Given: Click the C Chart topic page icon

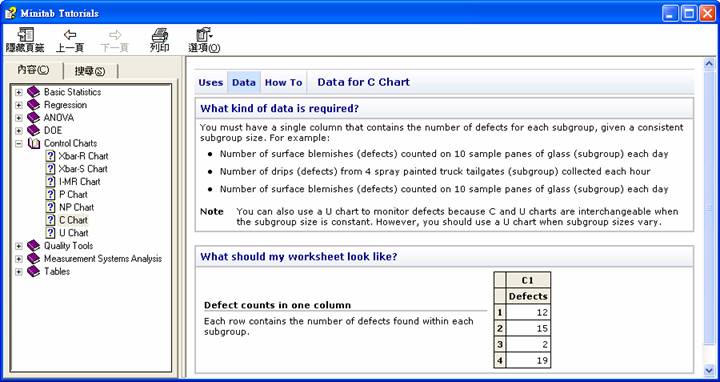Looking at the screenshot, I should tap(51, 220).
